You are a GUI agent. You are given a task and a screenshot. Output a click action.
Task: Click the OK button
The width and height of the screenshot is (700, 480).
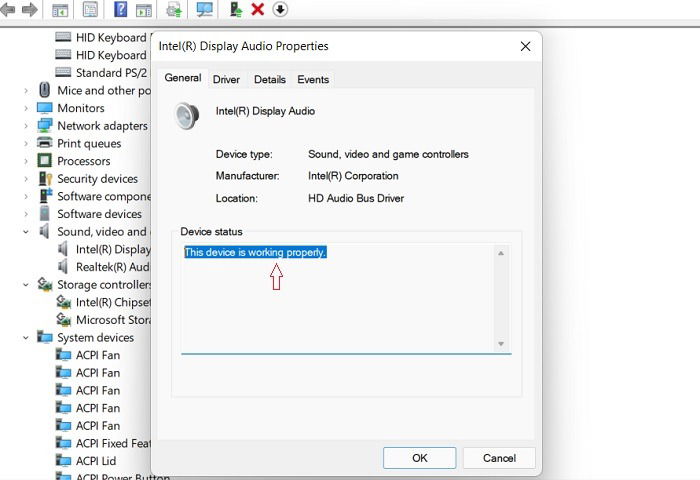[x=420, y=458]
